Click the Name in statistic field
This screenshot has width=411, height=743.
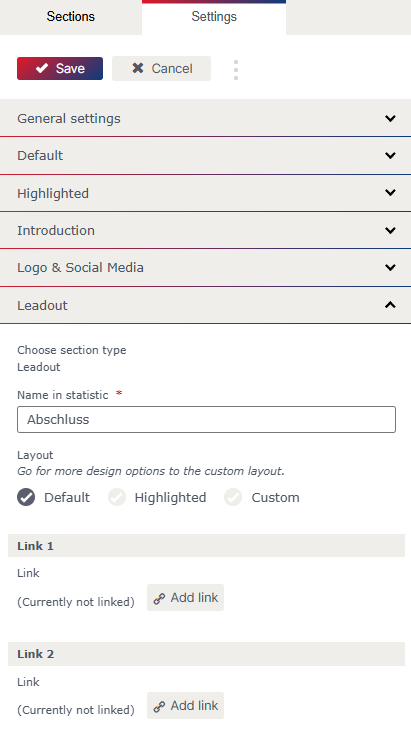pyautogui.click(x=206, y=419)
